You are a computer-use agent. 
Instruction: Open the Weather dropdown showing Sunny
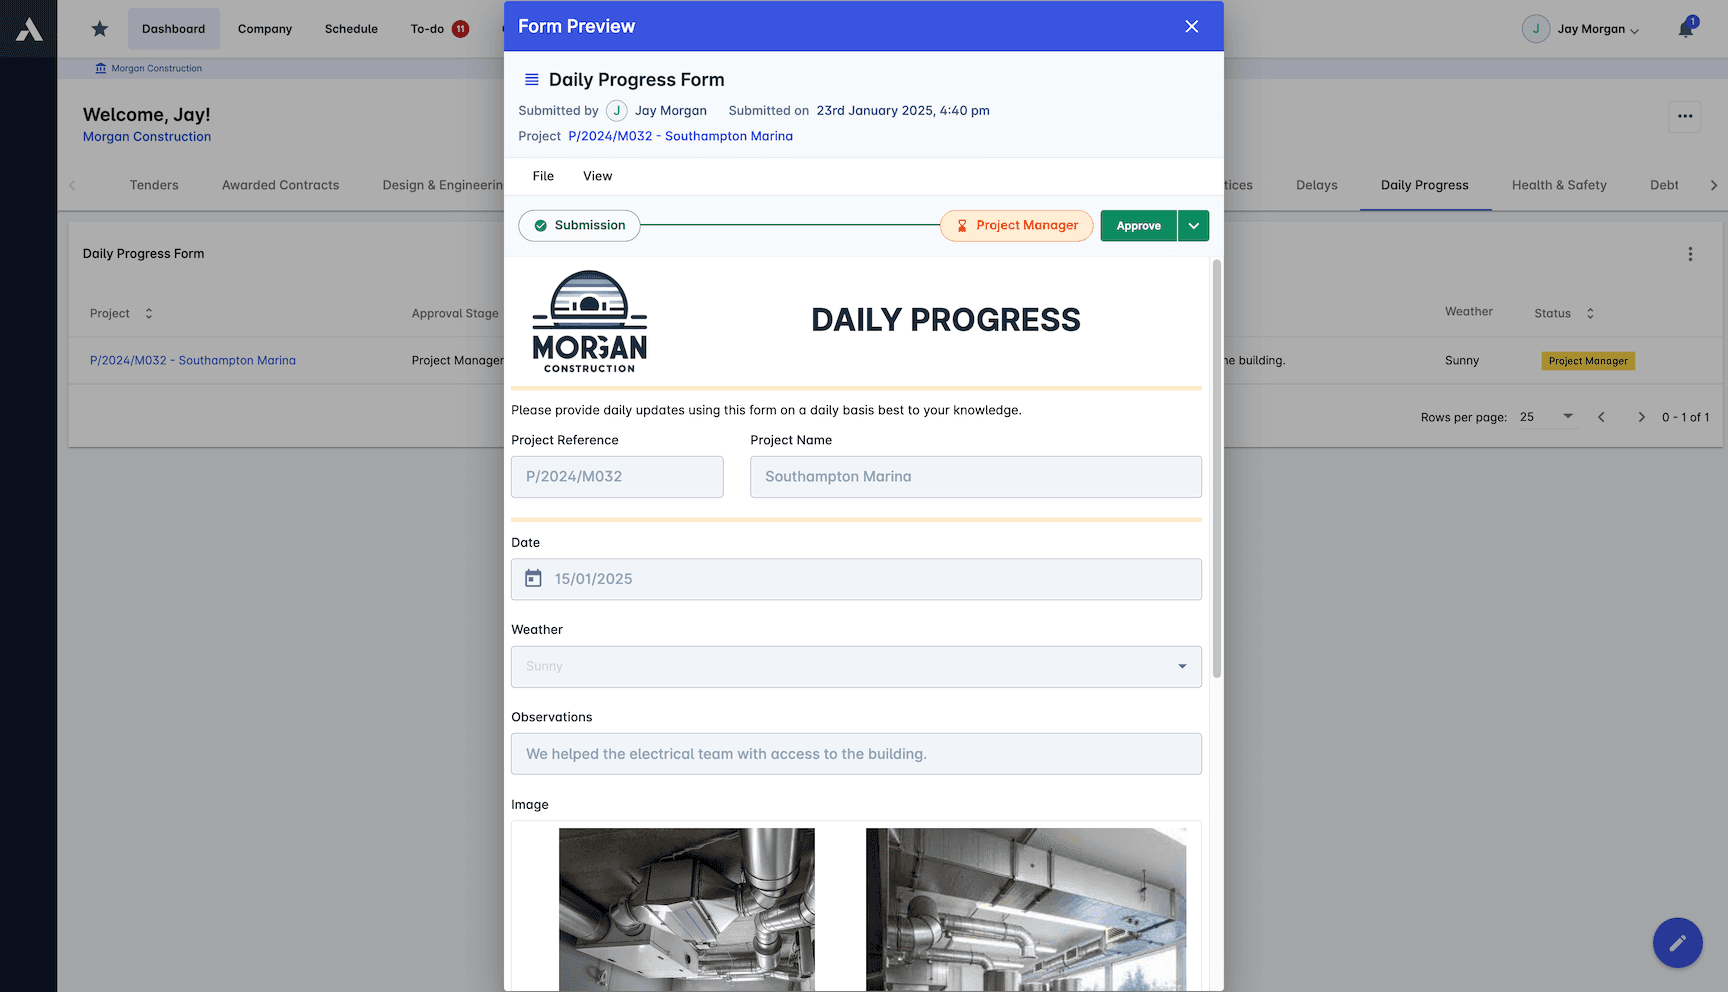pyautogui.click(x=1181, y=666)
